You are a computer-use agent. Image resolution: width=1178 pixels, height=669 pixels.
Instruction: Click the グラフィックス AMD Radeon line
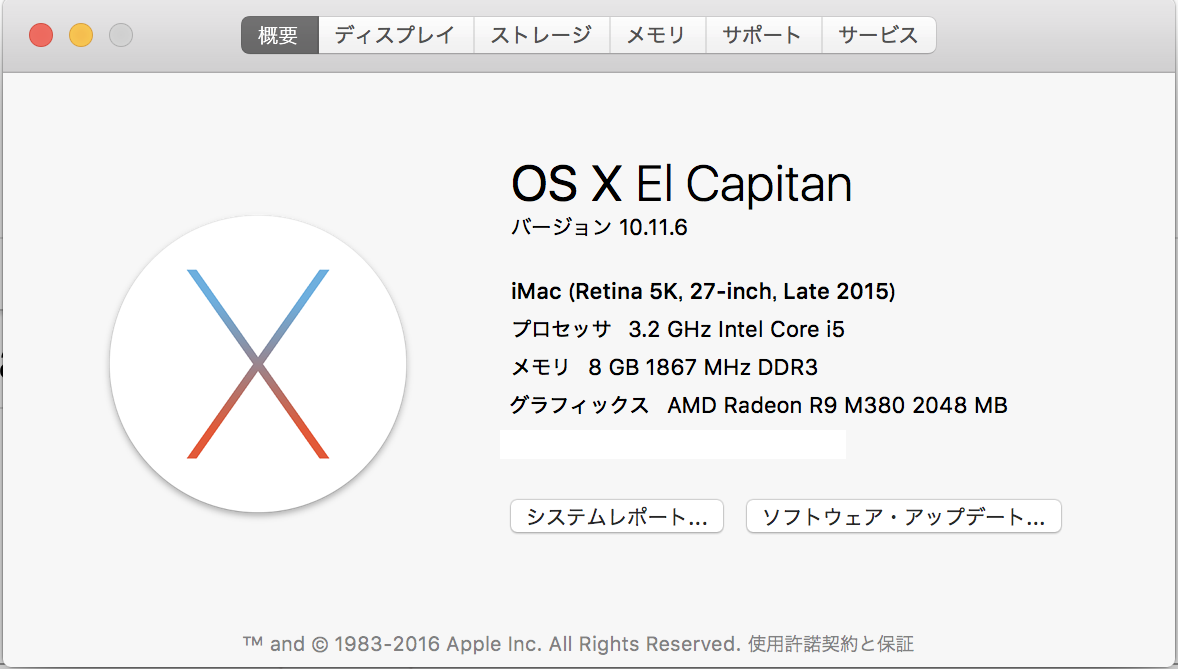click(x=758, y=405)
